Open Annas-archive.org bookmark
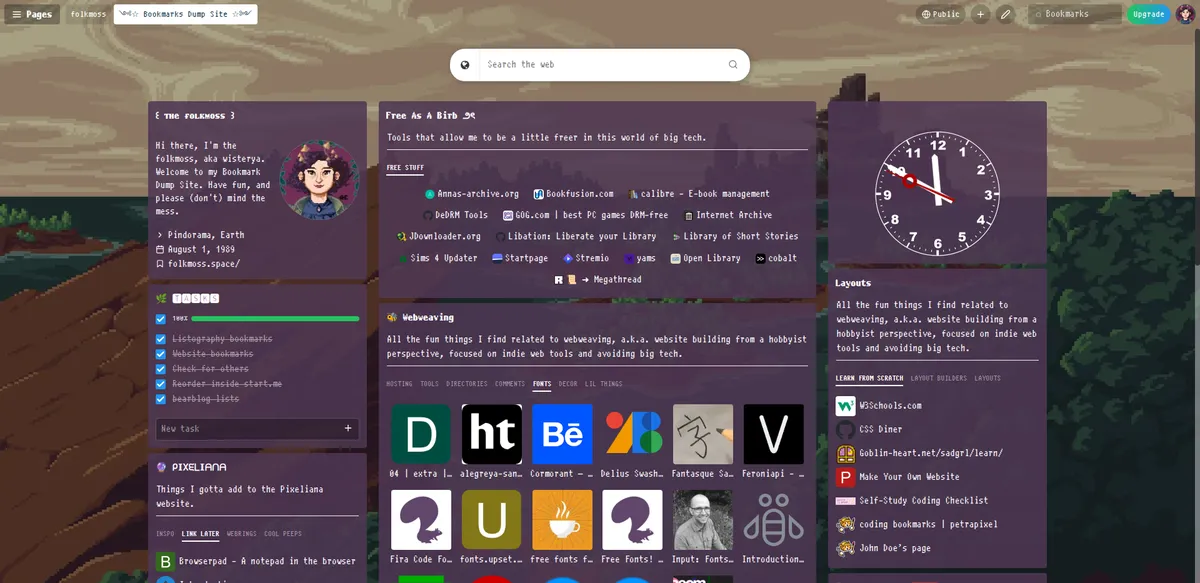The height and width of the screenshot is (583, 1200). [472, 194]
